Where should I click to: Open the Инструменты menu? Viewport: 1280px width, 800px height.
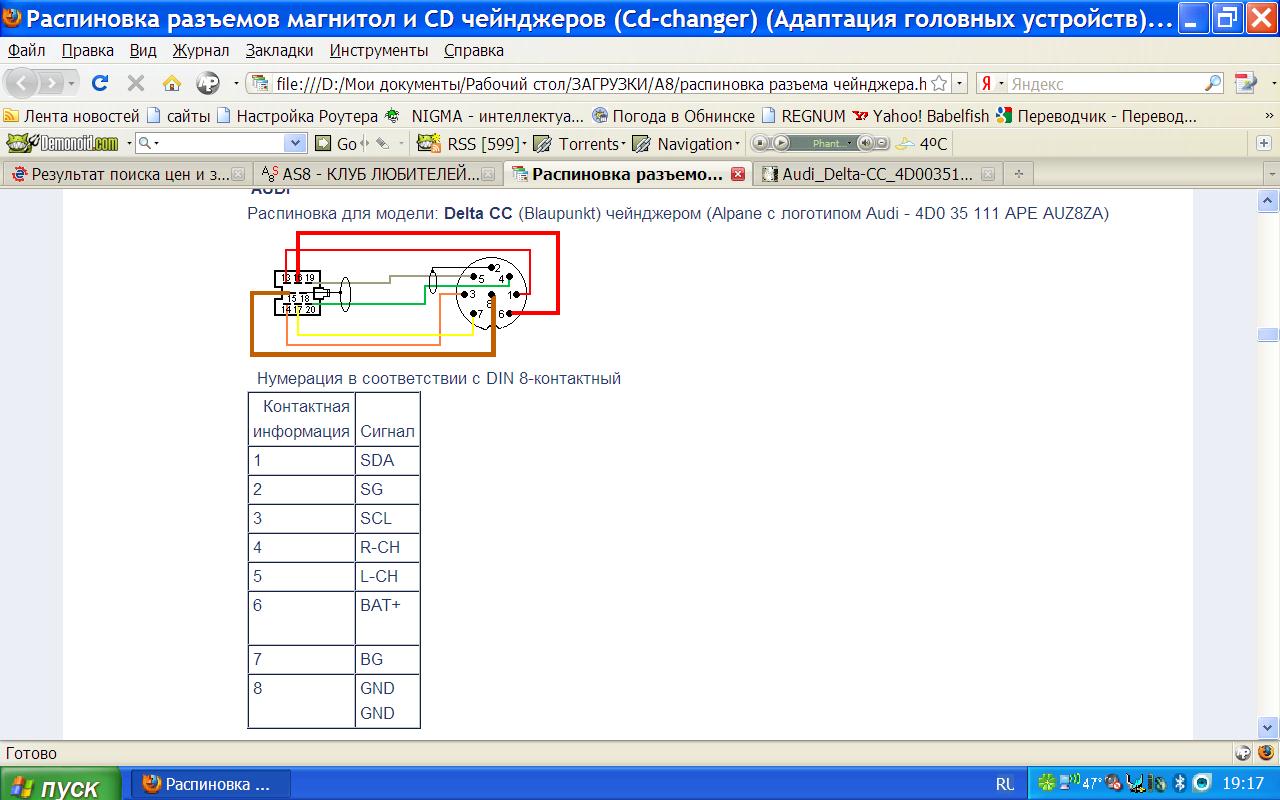coord(379,50)
